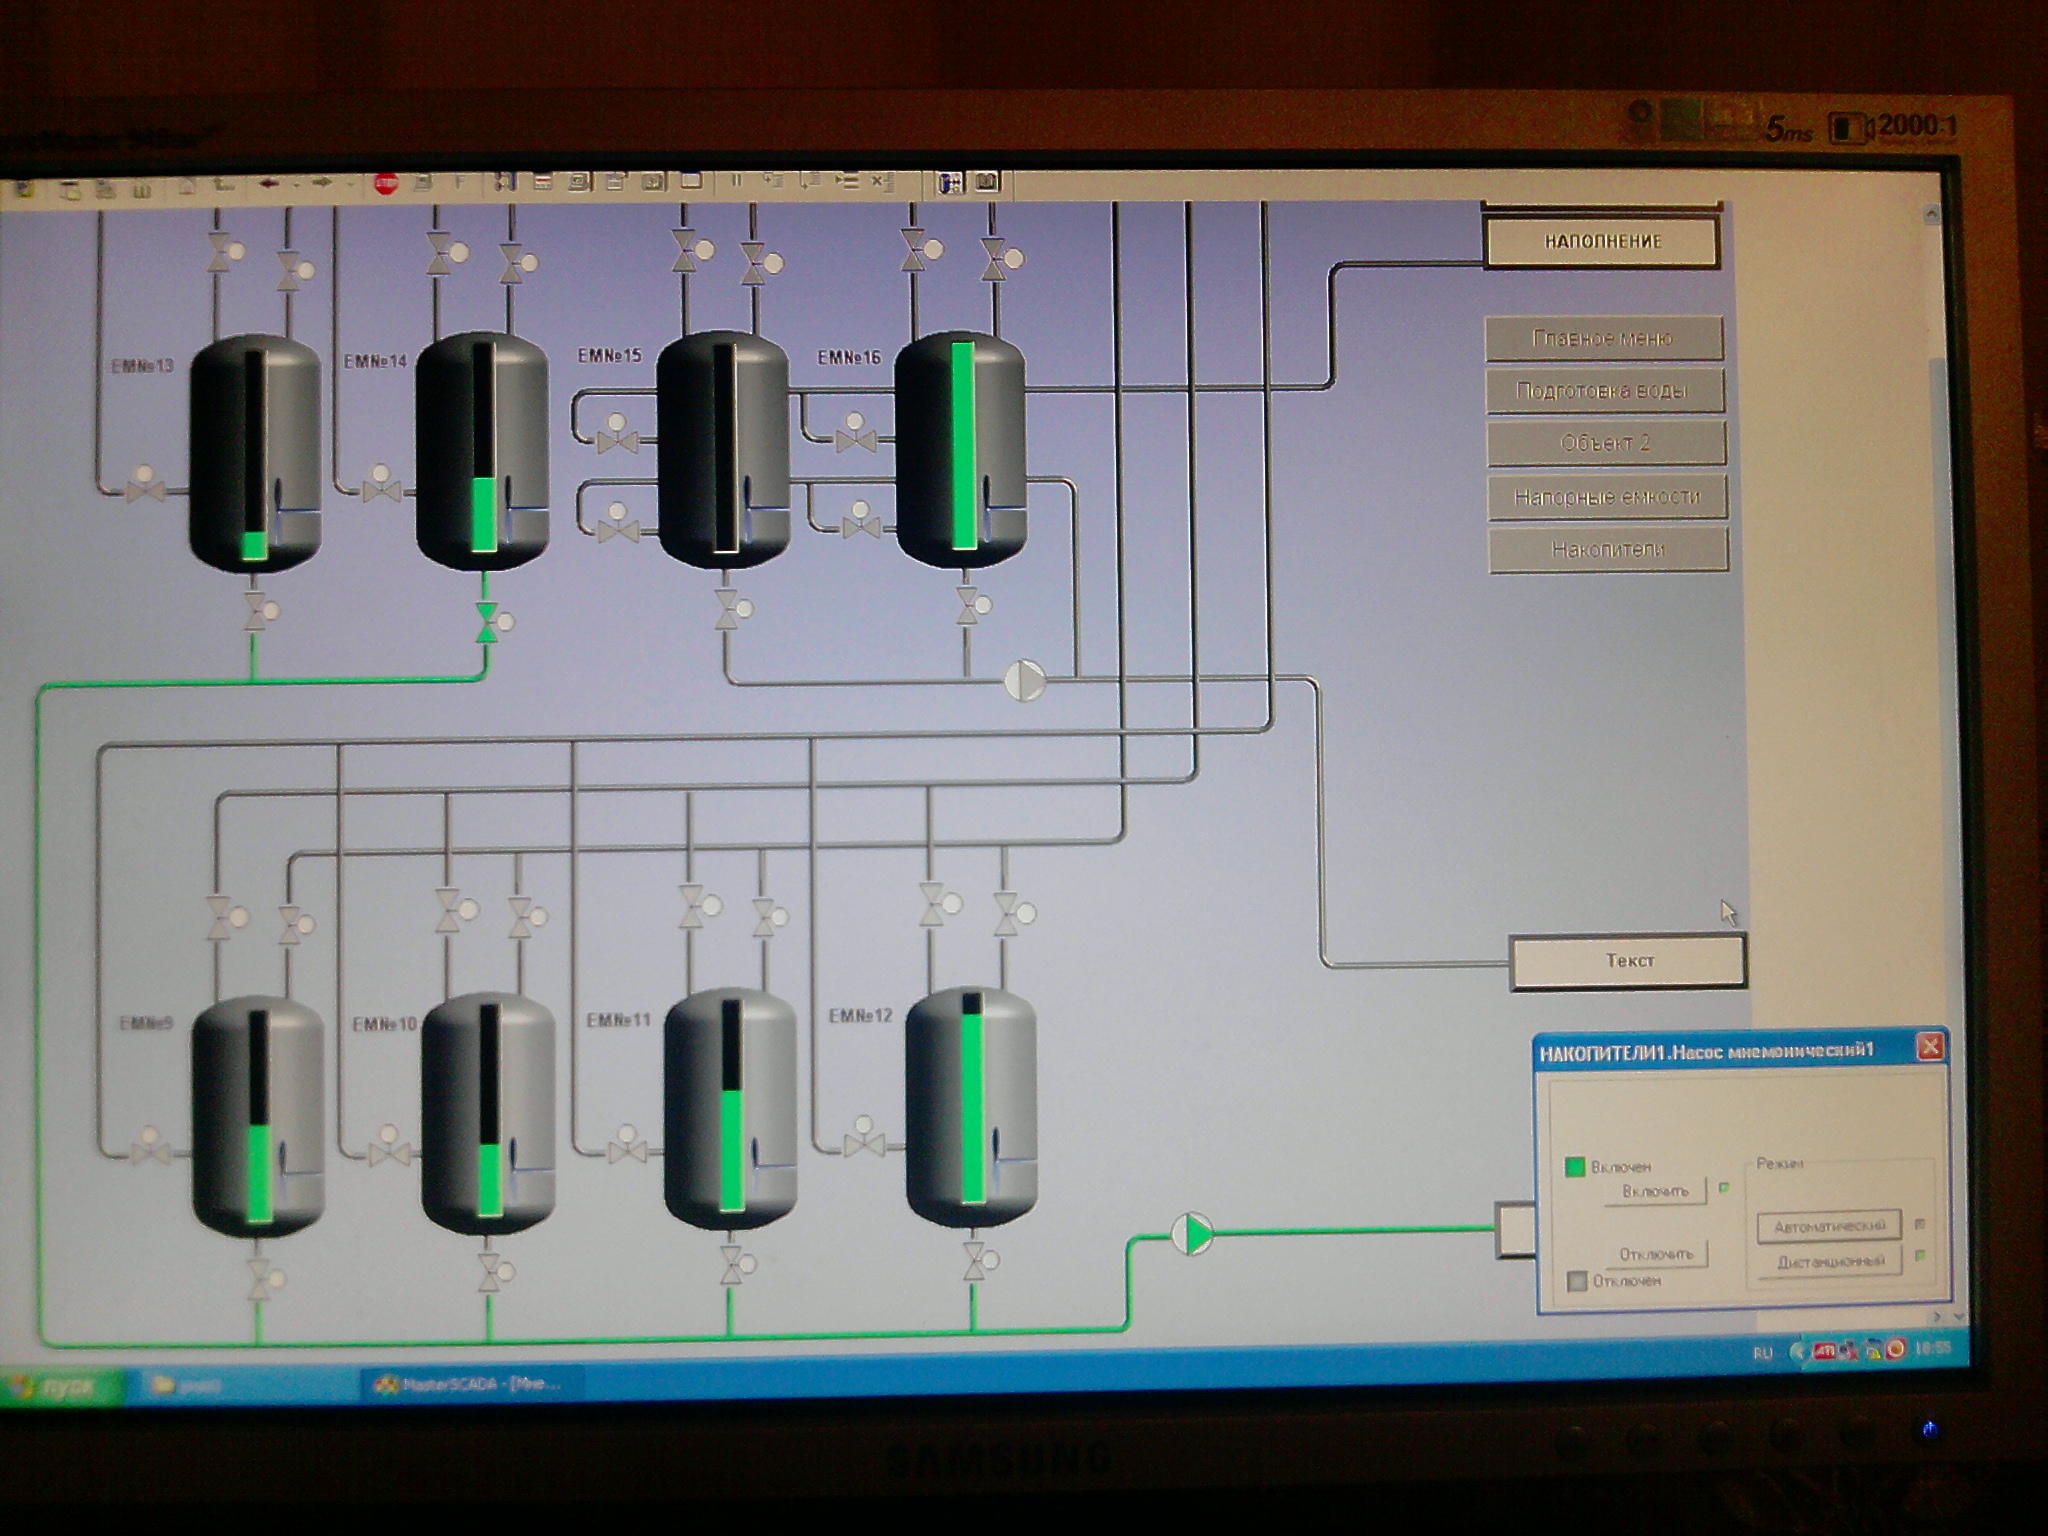Open dropdown arrow next to back arrow
The height and width of the screenshot is (1536, 2048).
pyautogui.click(x=296, y=185)
